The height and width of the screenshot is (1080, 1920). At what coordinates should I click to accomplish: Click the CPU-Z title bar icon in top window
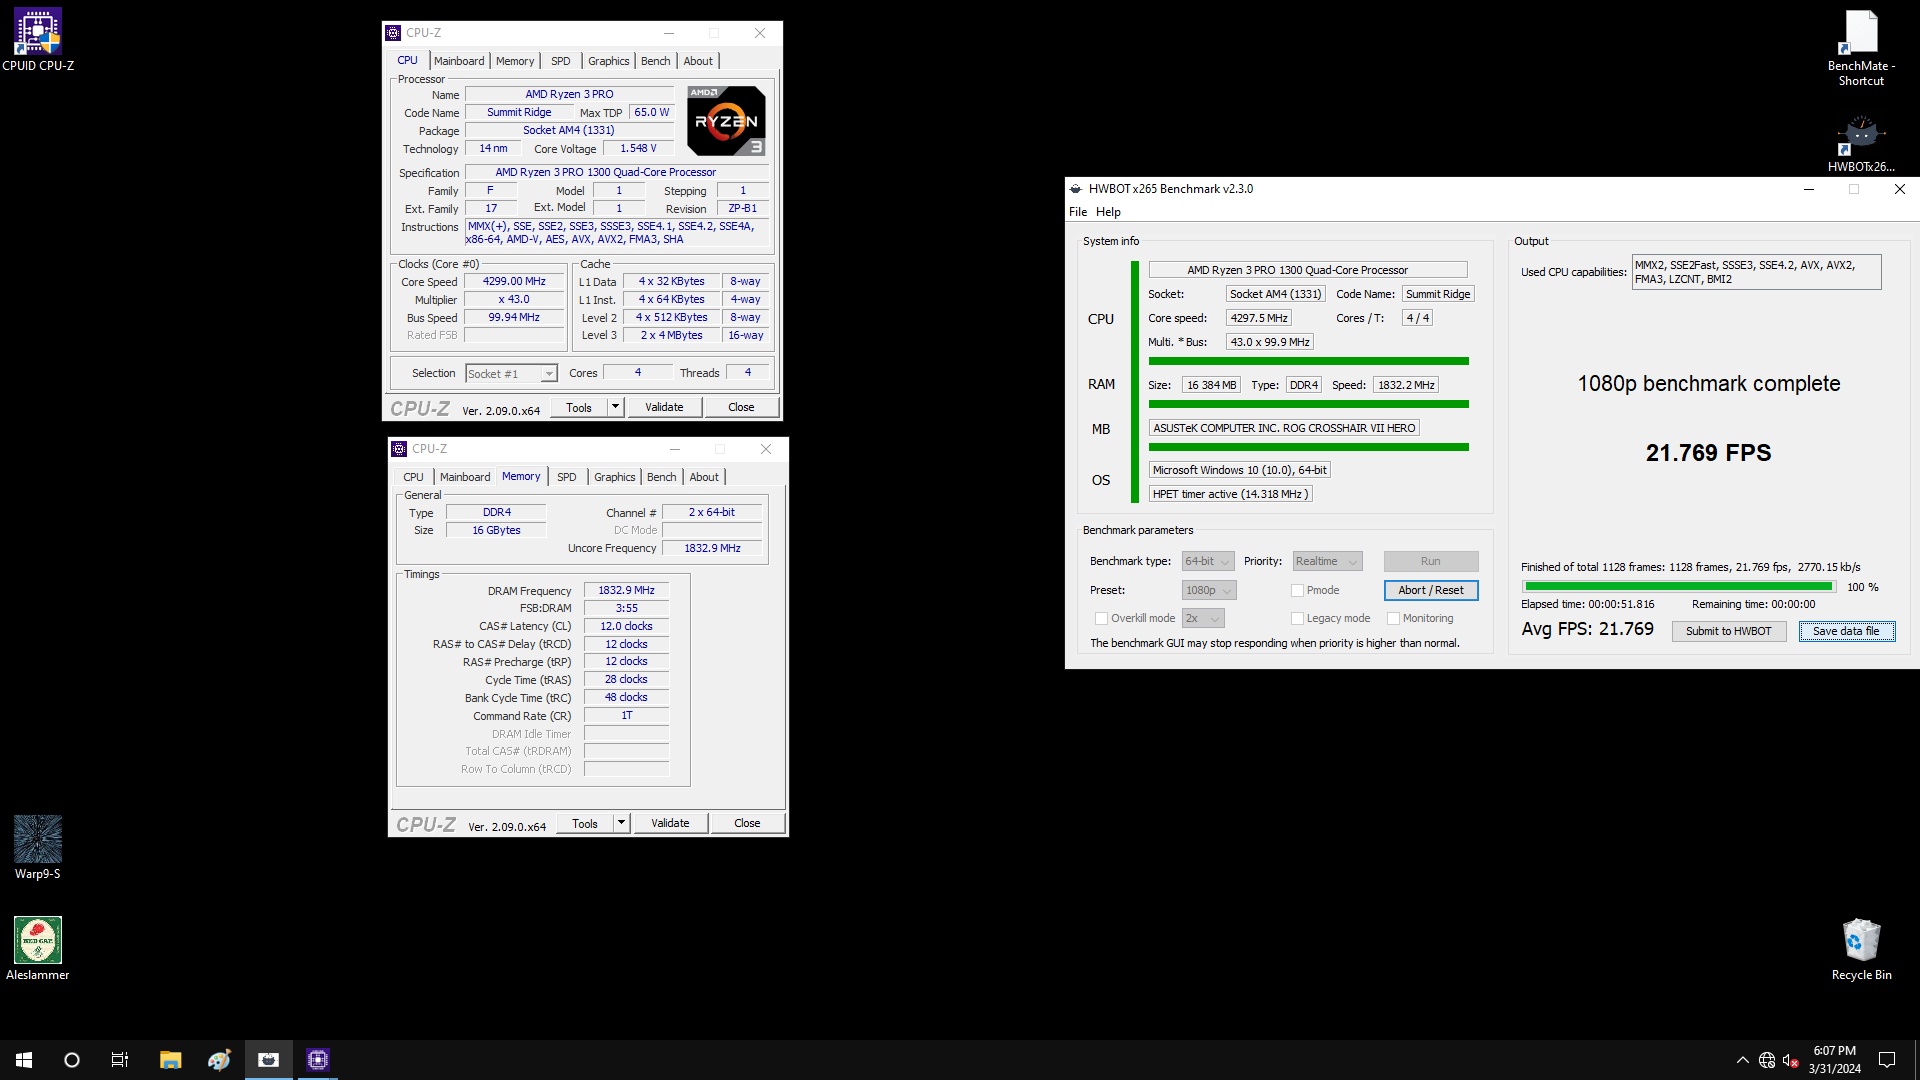(x=394, y=33)
